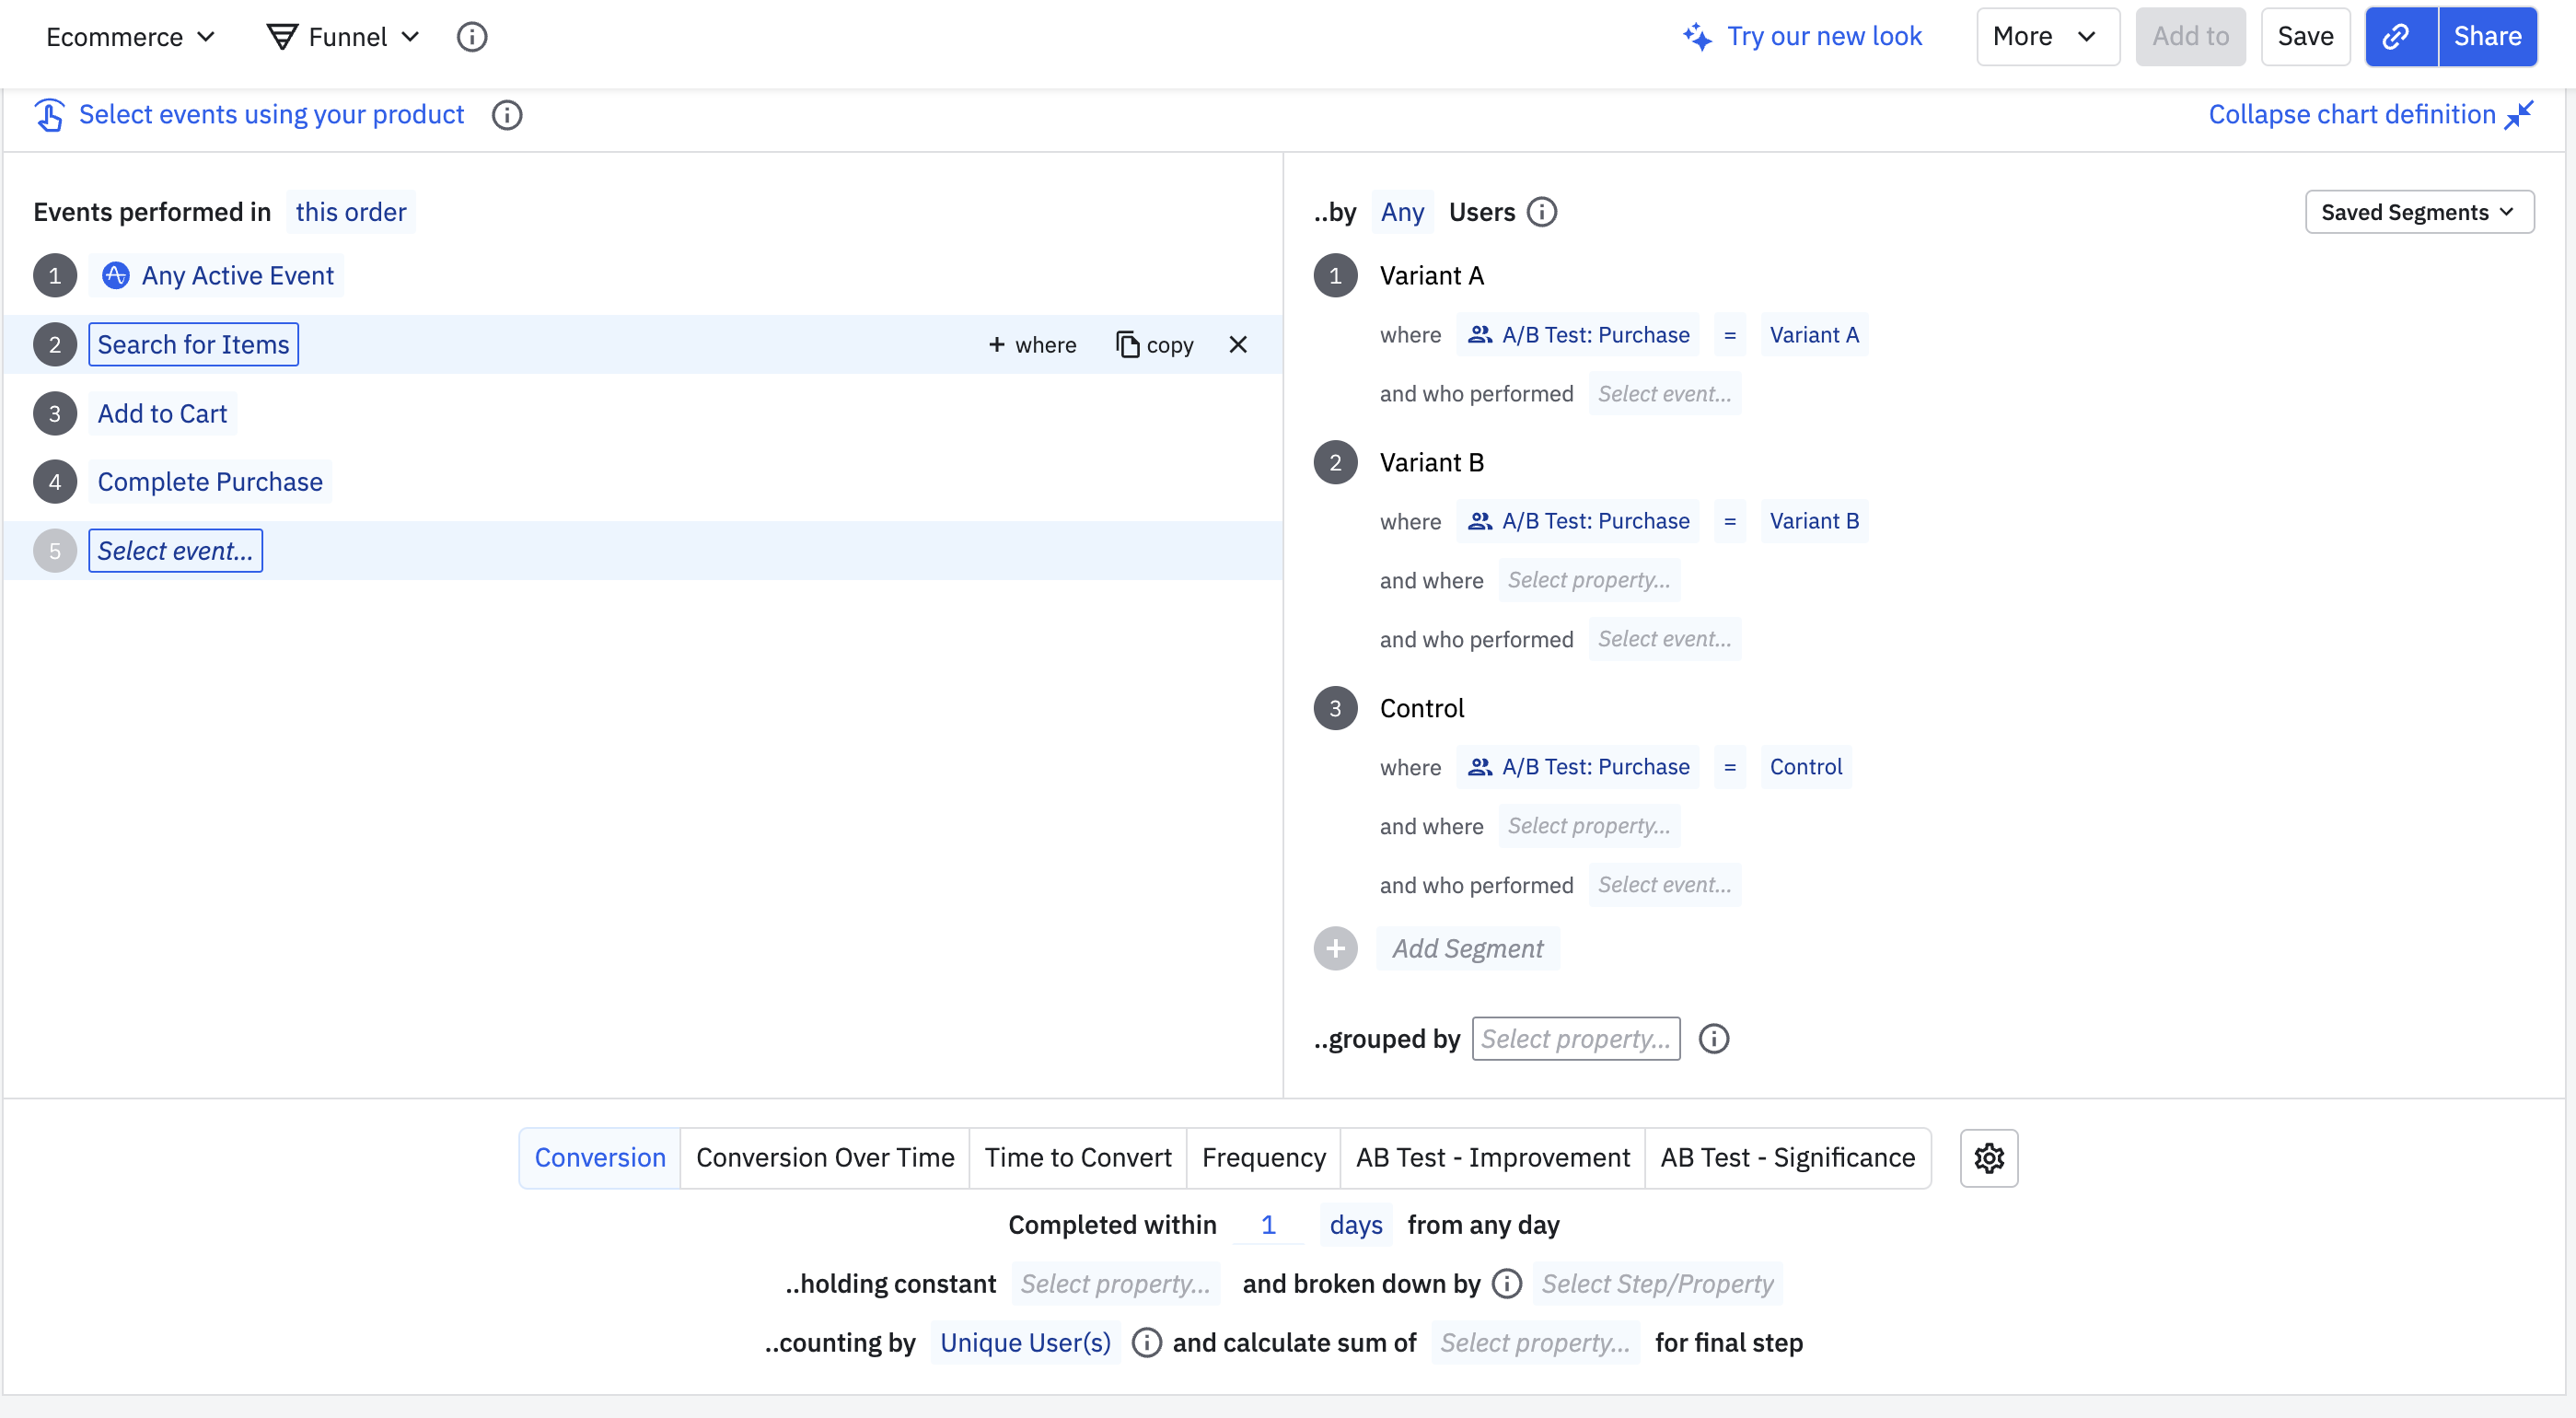
Task: Click info icon next to Funnel
Action: pyautogui.click(x=471, y=37)
